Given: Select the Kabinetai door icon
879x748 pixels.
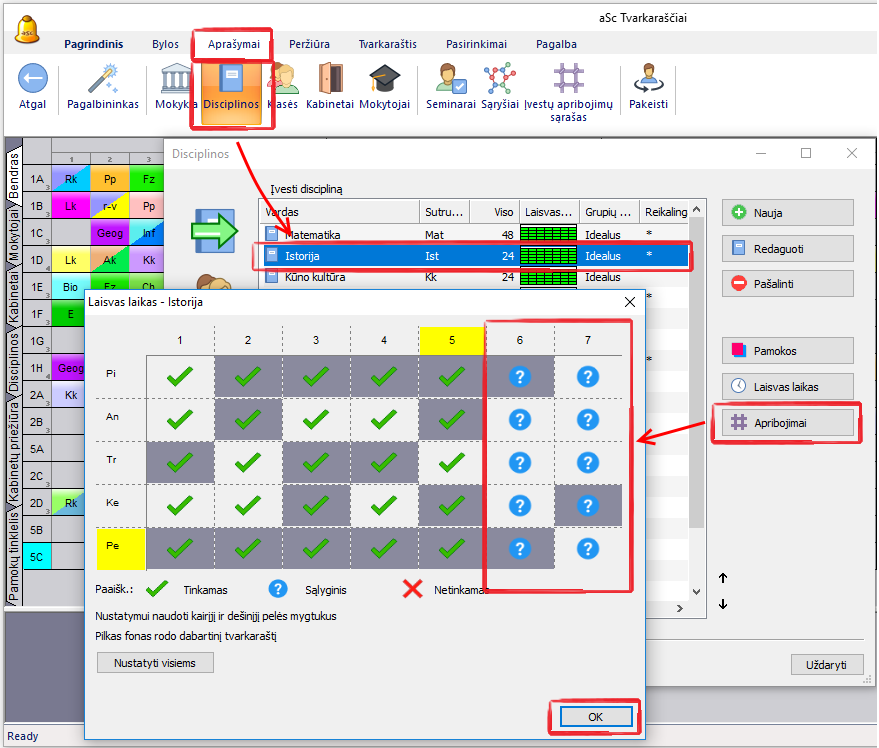Looking at the screenshot, I should coord(330,80).
